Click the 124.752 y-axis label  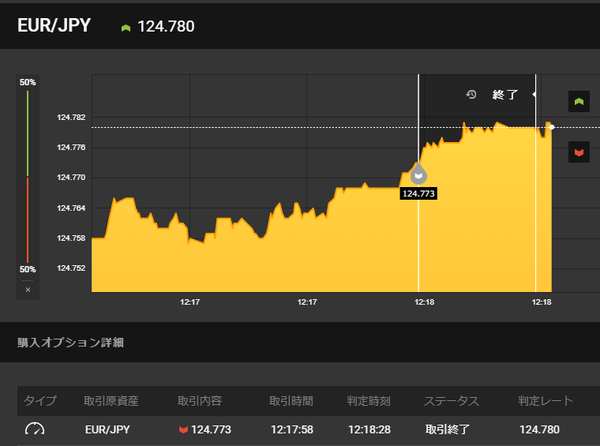71,268
